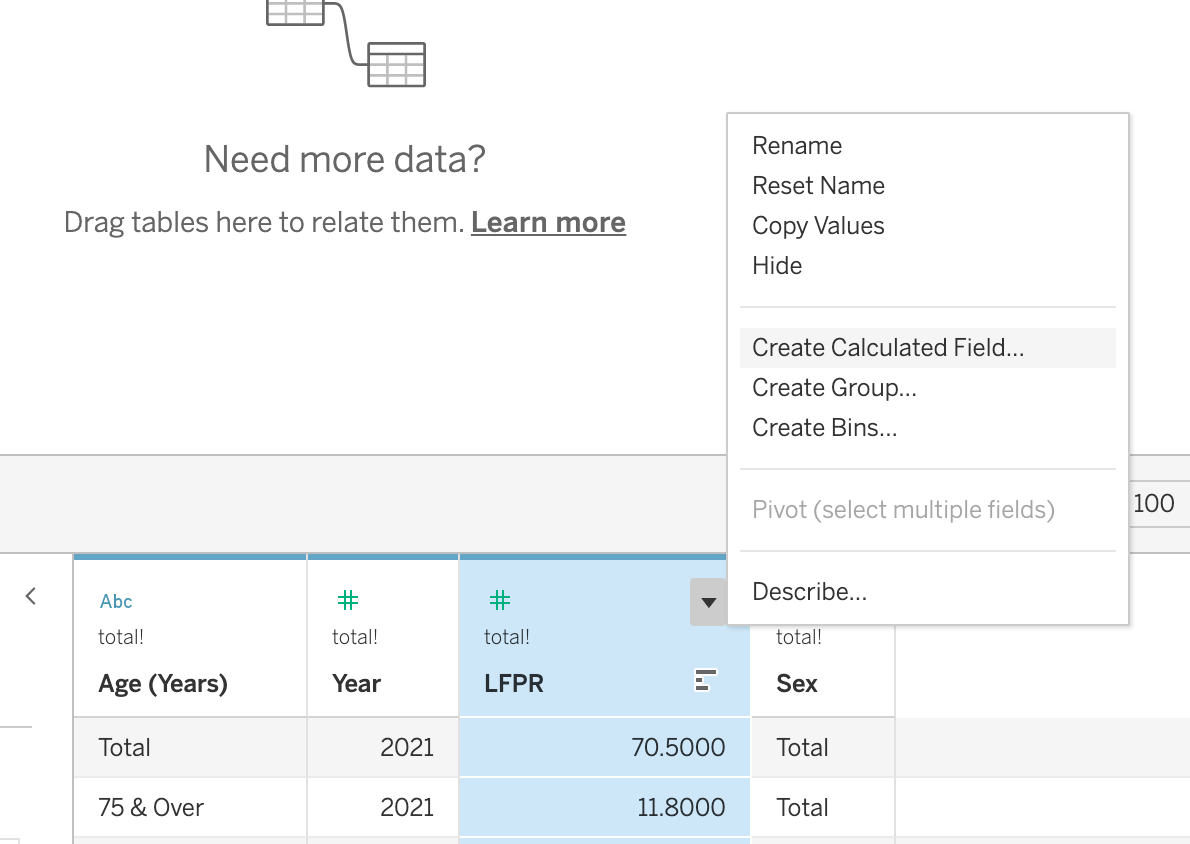Hide the field via the Hide option
The width and height of the screenshot is (1190, 844).
tap(777, 266)
